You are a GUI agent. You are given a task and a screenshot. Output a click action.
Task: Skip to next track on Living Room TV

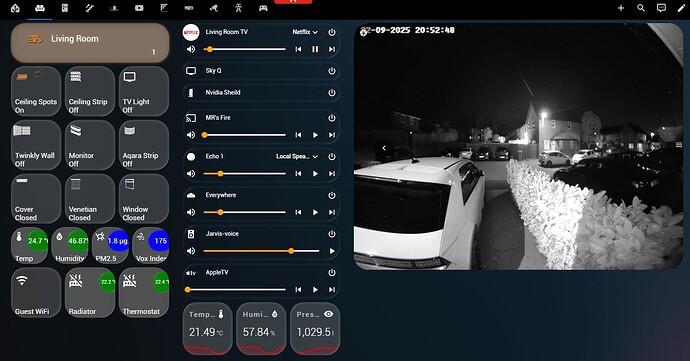[x=332, y=49]
